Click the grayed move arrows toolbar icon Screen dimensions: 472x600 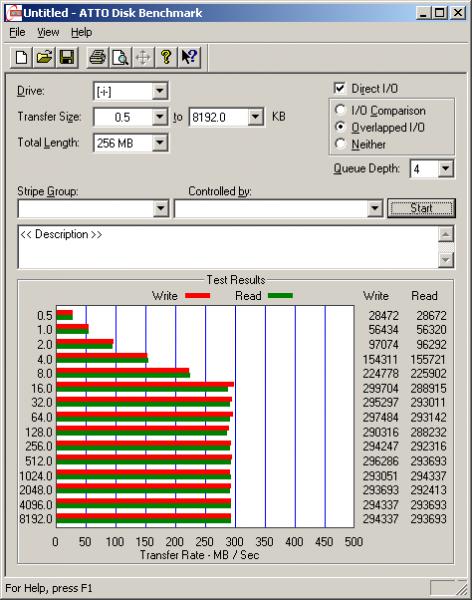143,58
